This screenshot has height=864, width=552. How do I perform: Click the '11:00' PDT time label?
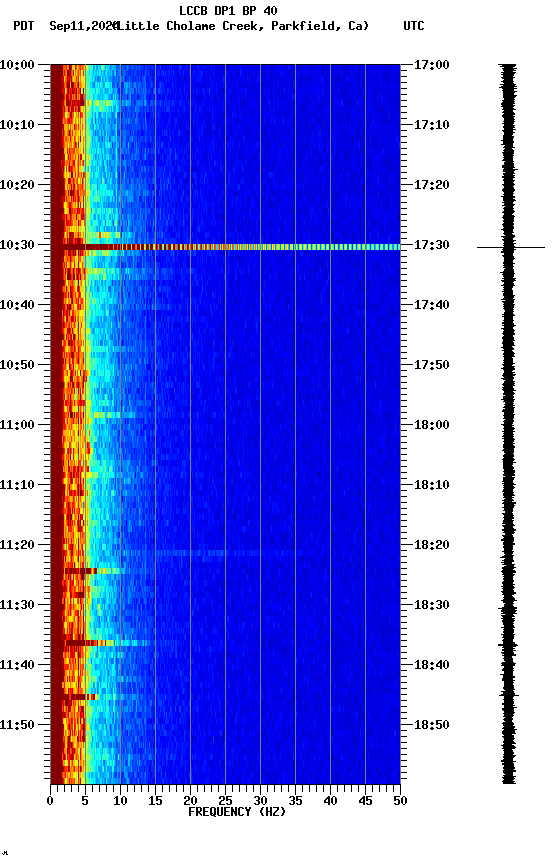[x=17, y=425]
